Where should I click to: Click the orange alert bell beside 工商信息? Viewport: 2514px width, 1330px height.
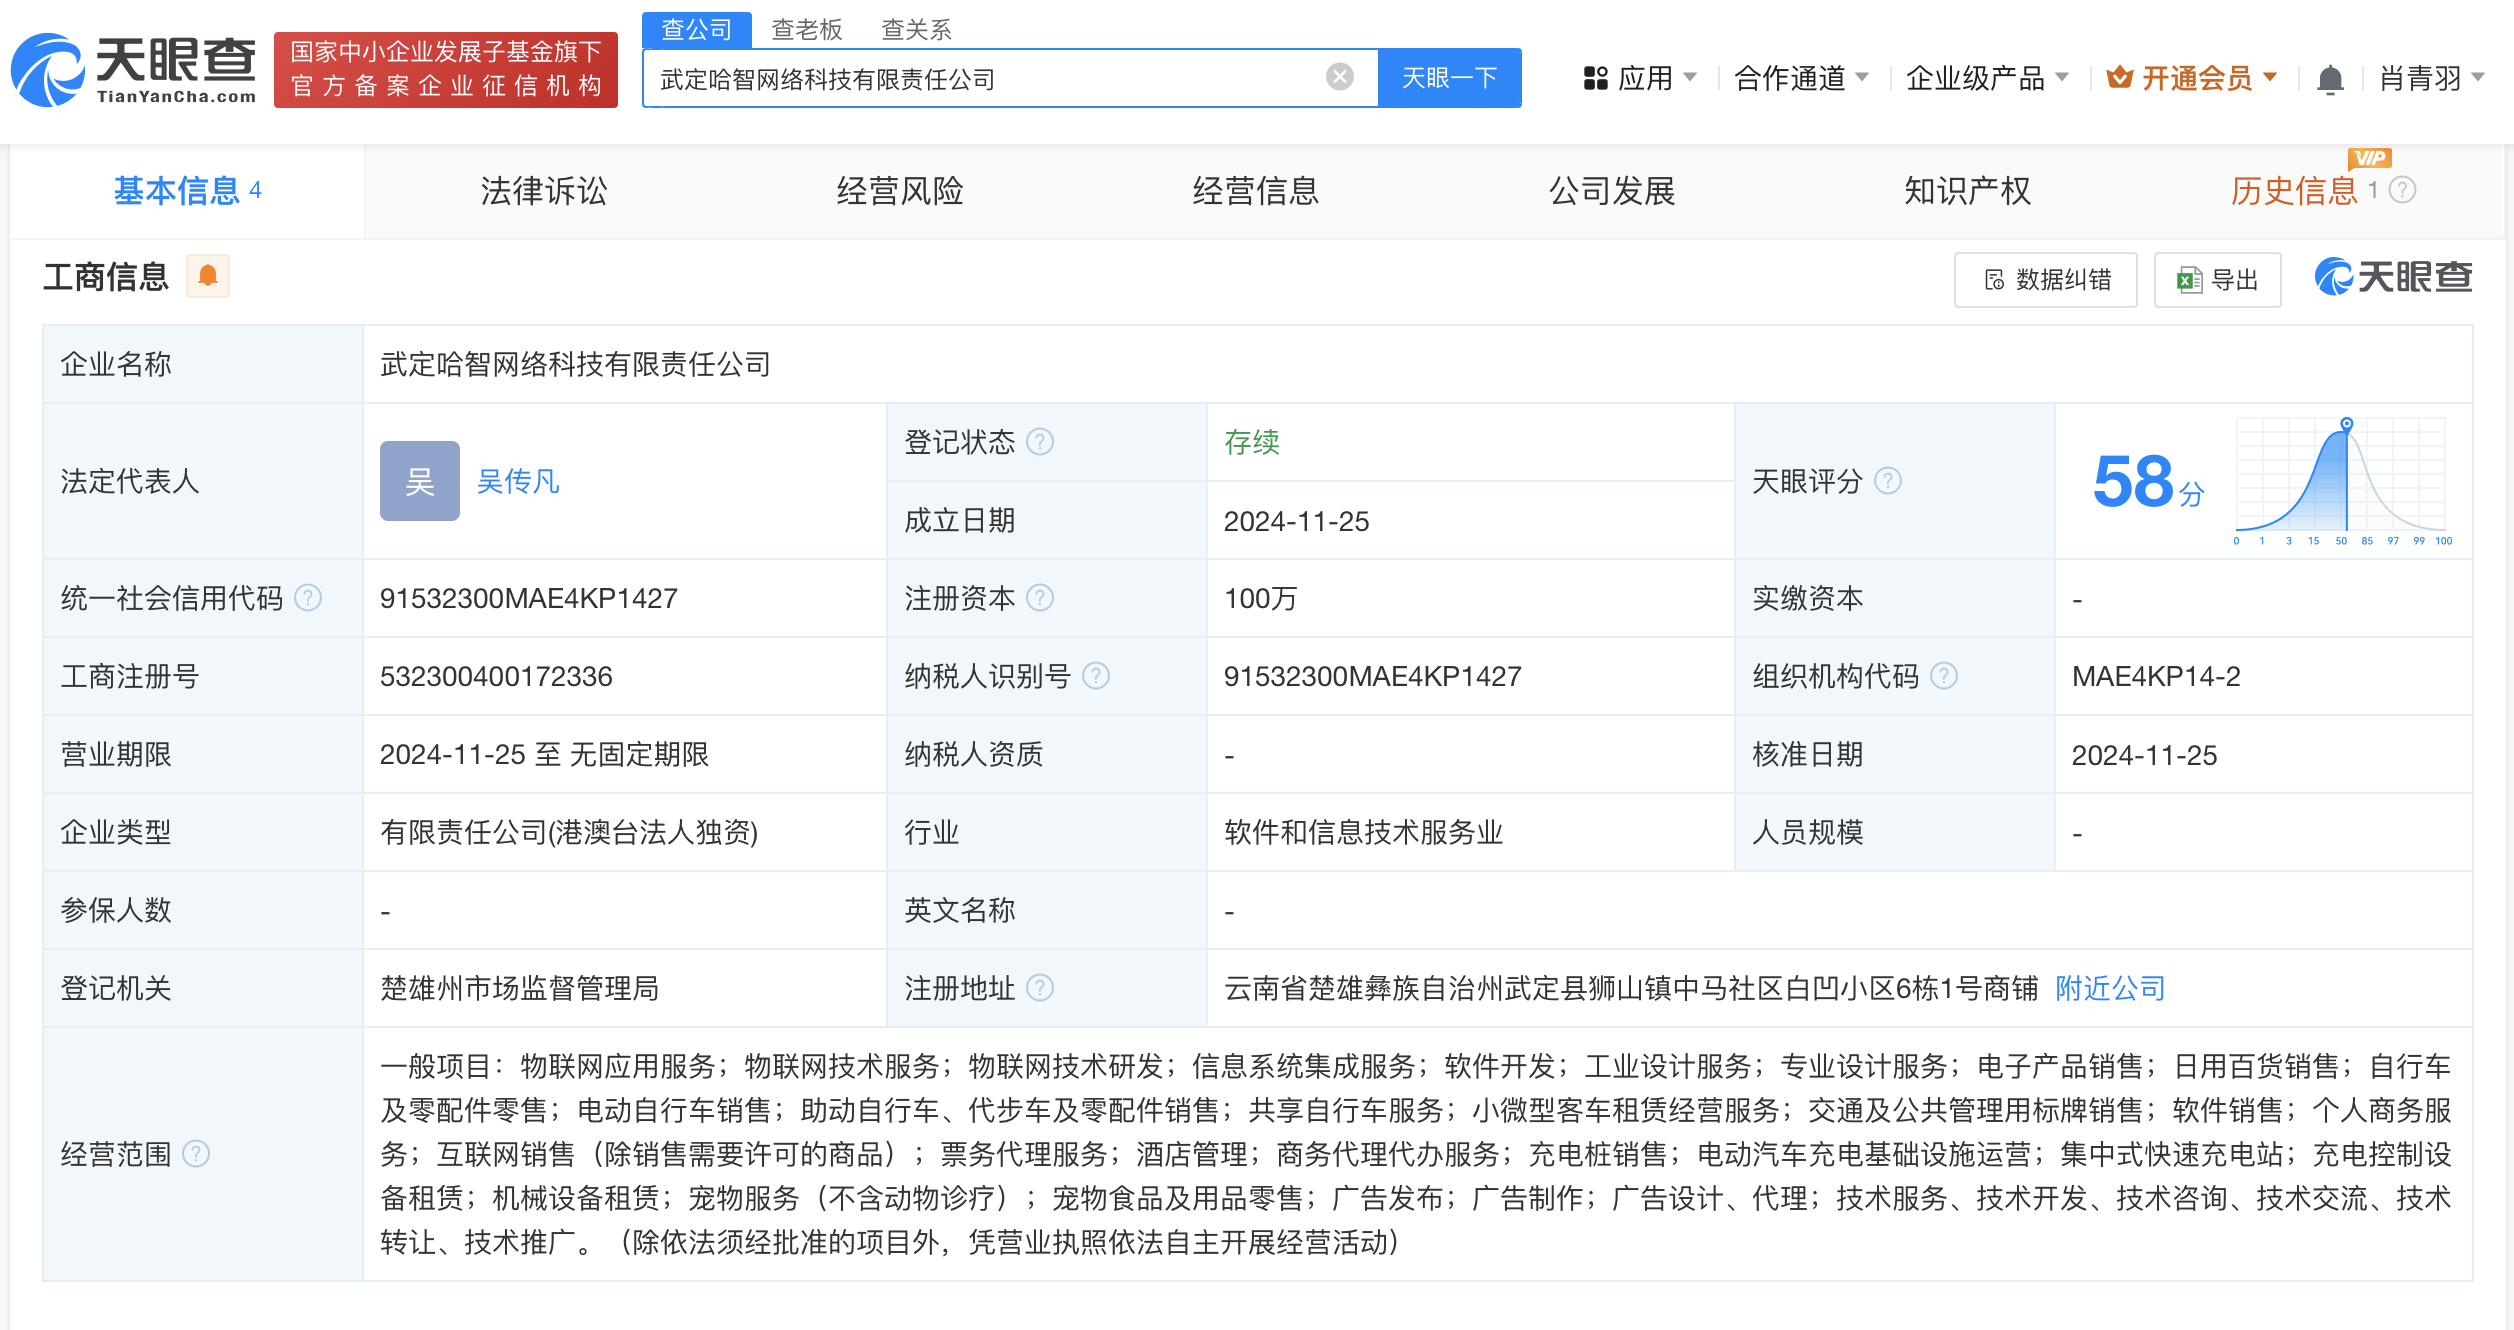[208, 276]
